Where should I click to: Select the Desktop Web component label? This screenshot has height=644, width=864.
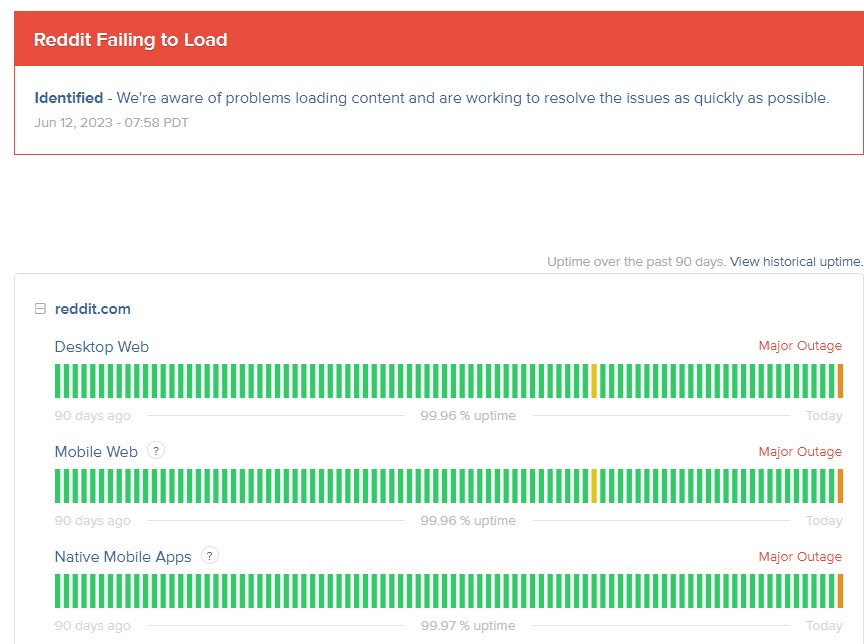(x=102, y=347)
